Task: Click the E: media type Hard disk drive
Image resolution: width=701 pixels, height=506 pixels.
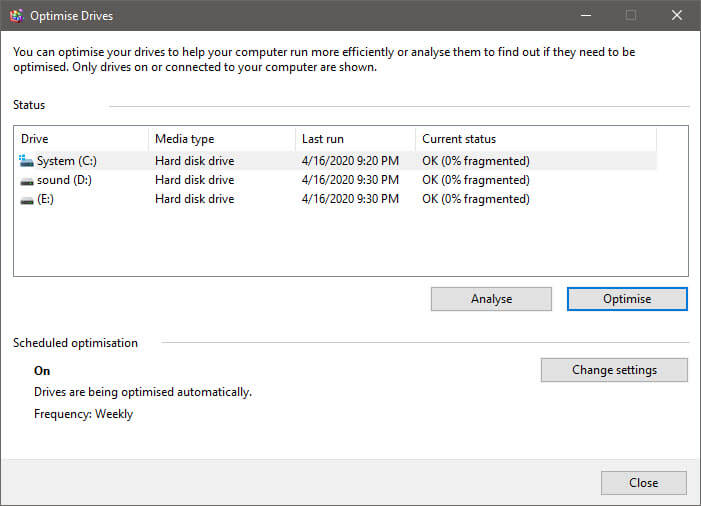Action: [194, 199]
